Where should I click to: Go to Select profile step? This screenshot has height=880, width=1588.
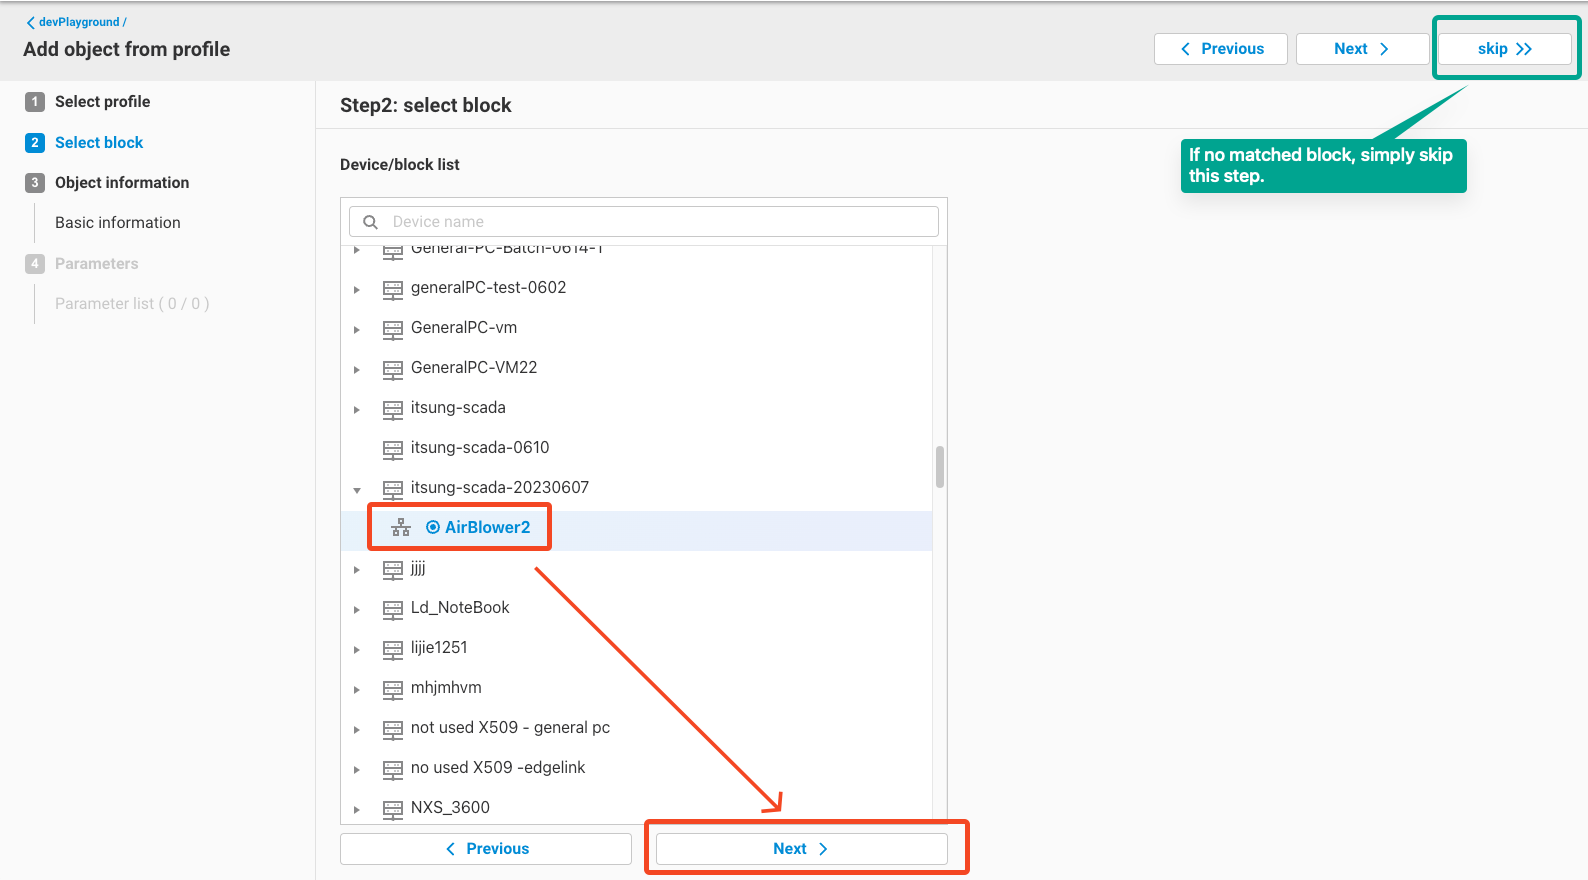tap(102, 102)
